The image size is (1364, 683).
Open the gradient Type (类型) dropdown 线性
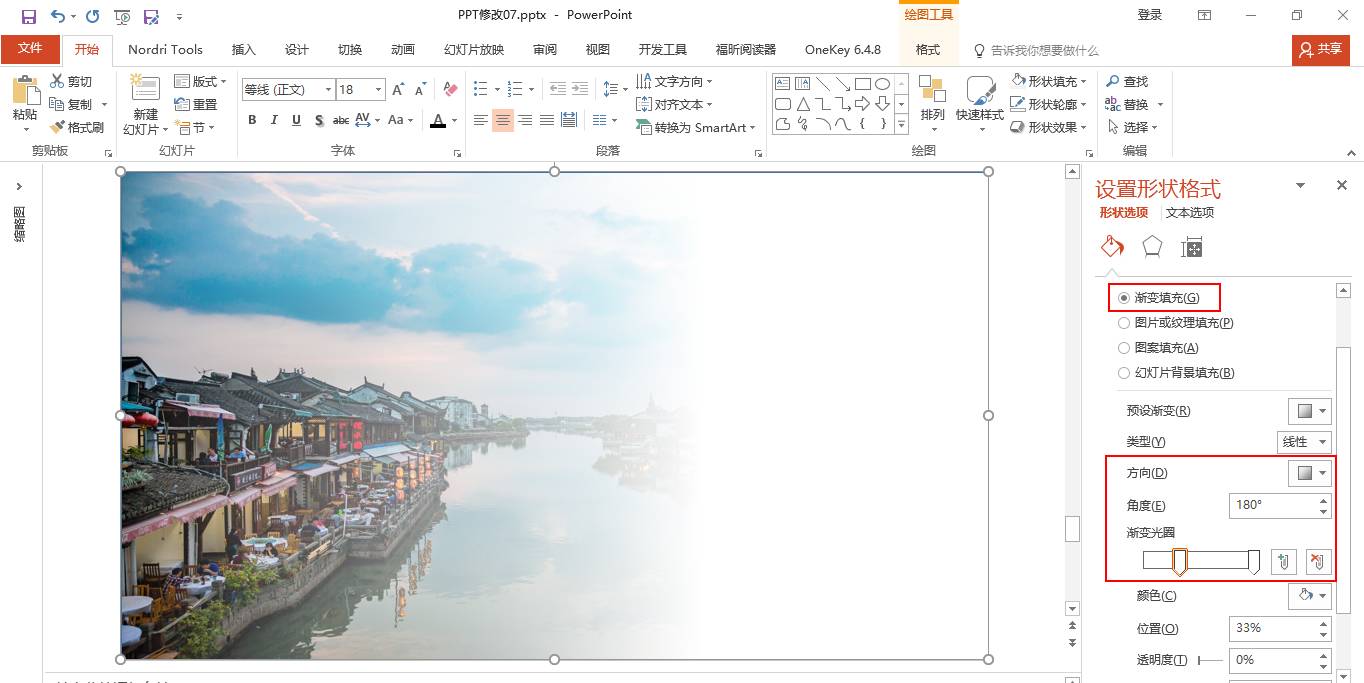point(1304,442)
